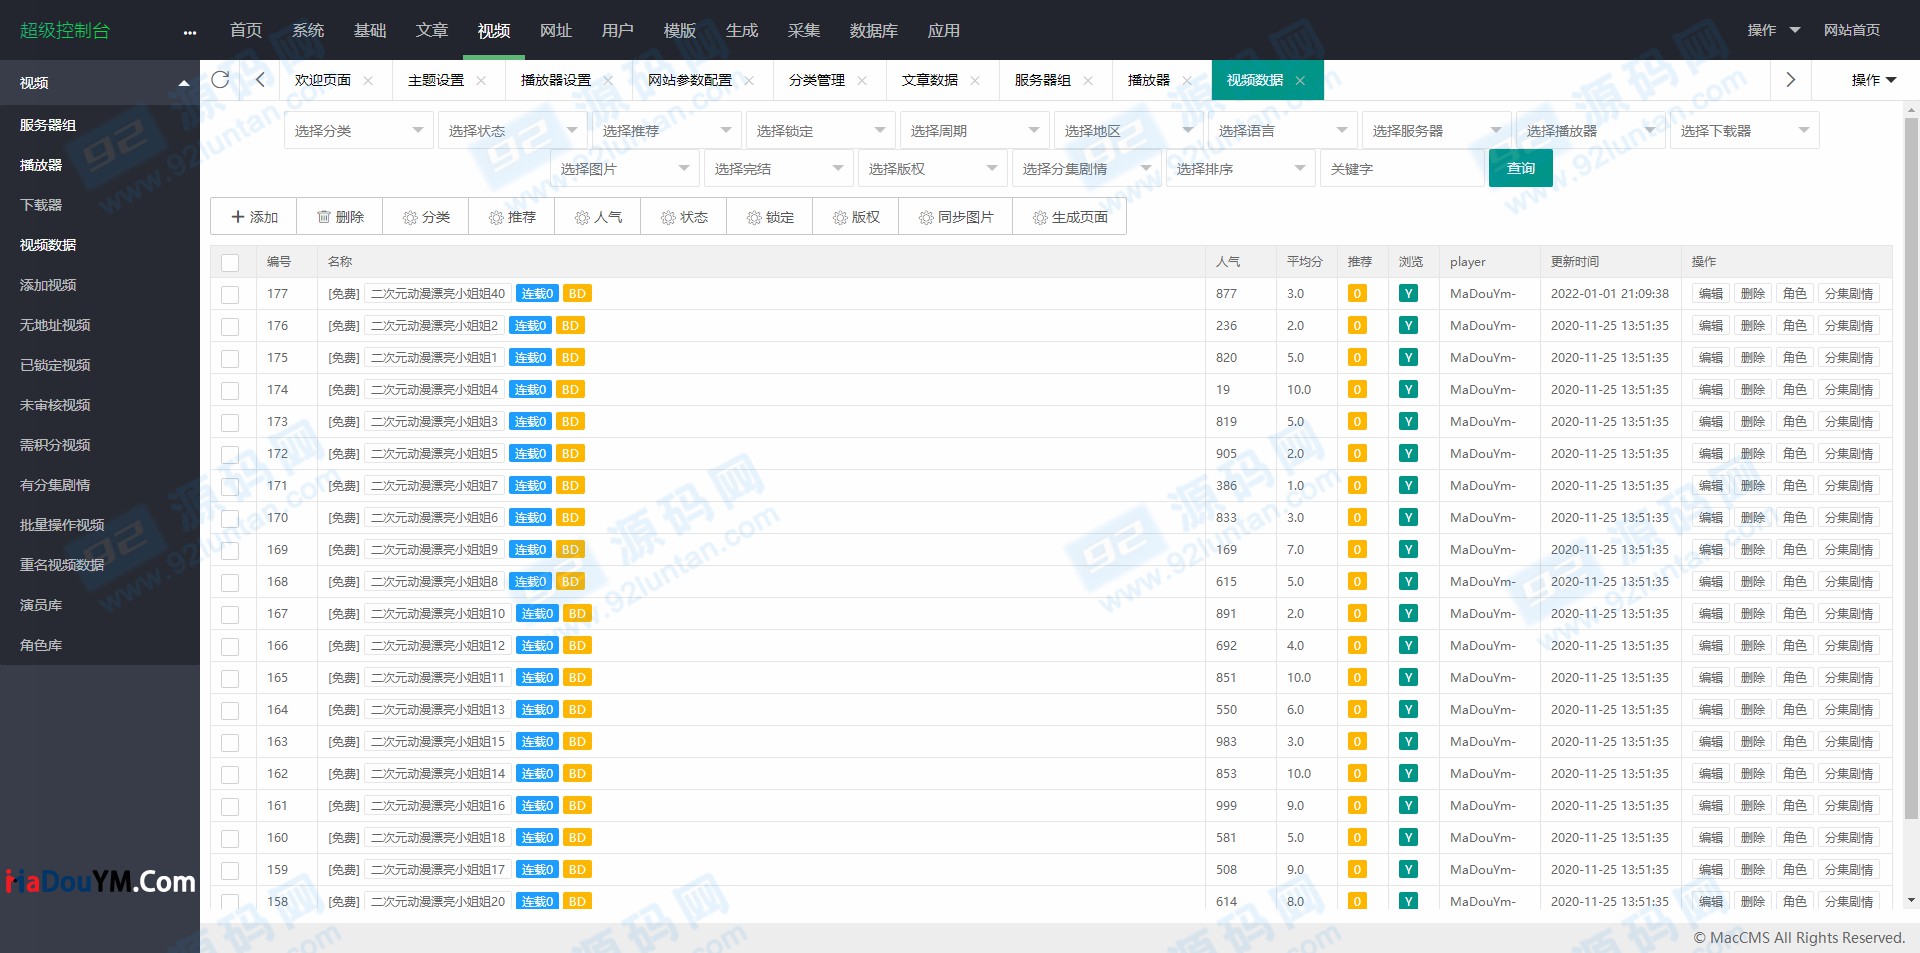This screenshot has height=953, width=1920.
Task: Check the checkbox for row 166
Action: point(230,646)
